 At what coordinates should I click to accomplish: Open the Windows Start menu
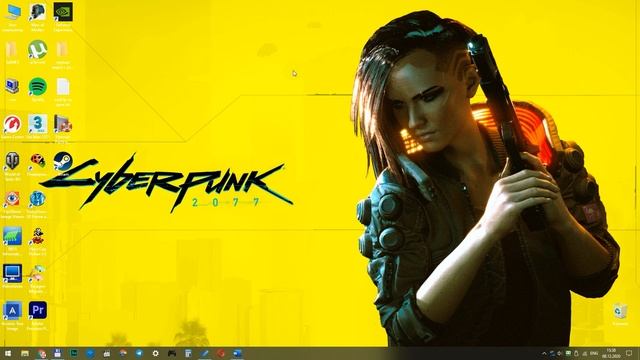[x=8, y=353]
